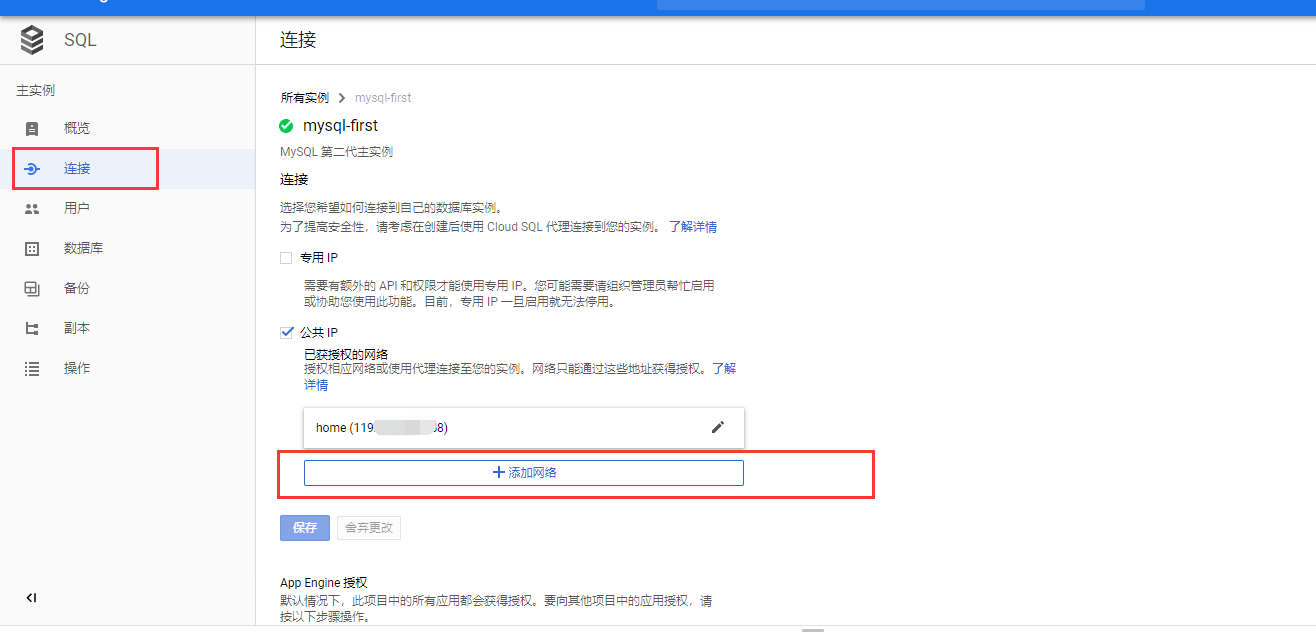The height and width of the screenshot is (632, 1316).
Task: Click the 已获授权的网络 heading
Action: (x=345, y=354)
